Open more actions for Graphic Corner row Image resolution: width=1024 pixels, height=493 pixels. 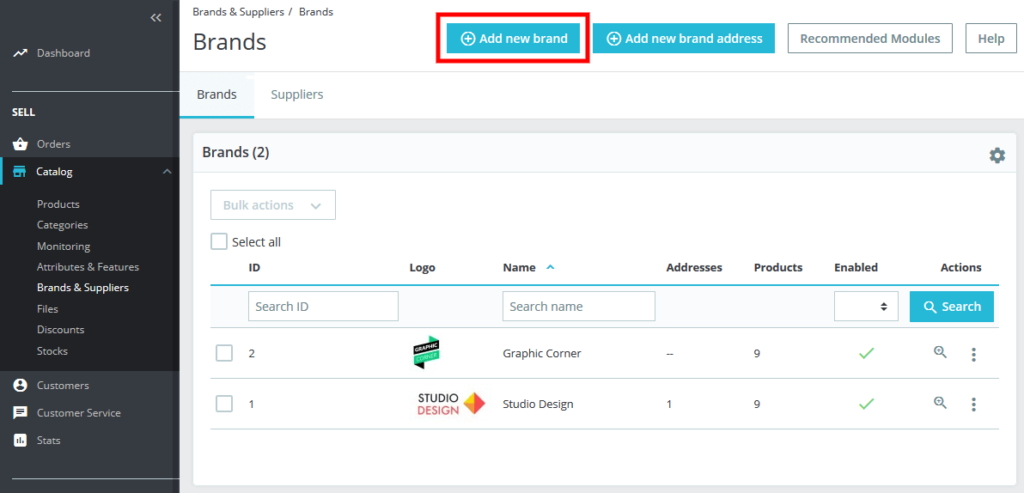pos(973,354)
